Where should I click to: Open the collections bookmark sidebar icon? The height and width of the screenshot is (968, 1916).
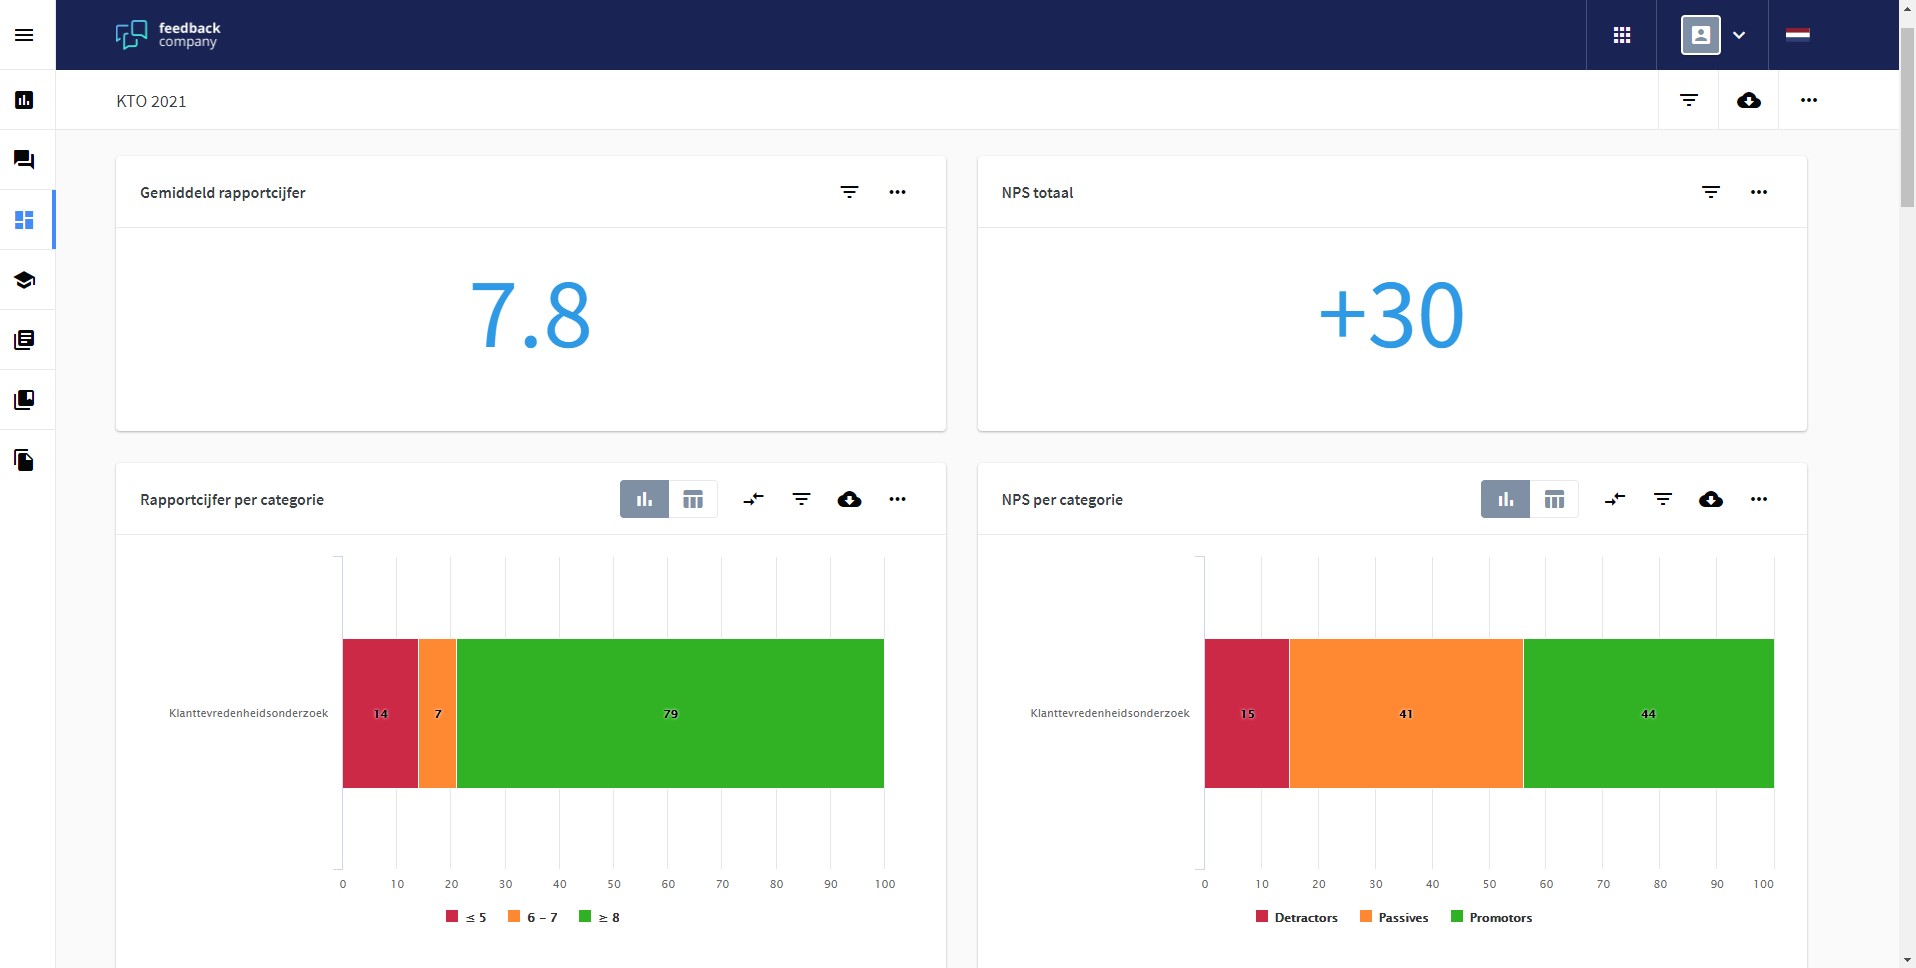24,400
